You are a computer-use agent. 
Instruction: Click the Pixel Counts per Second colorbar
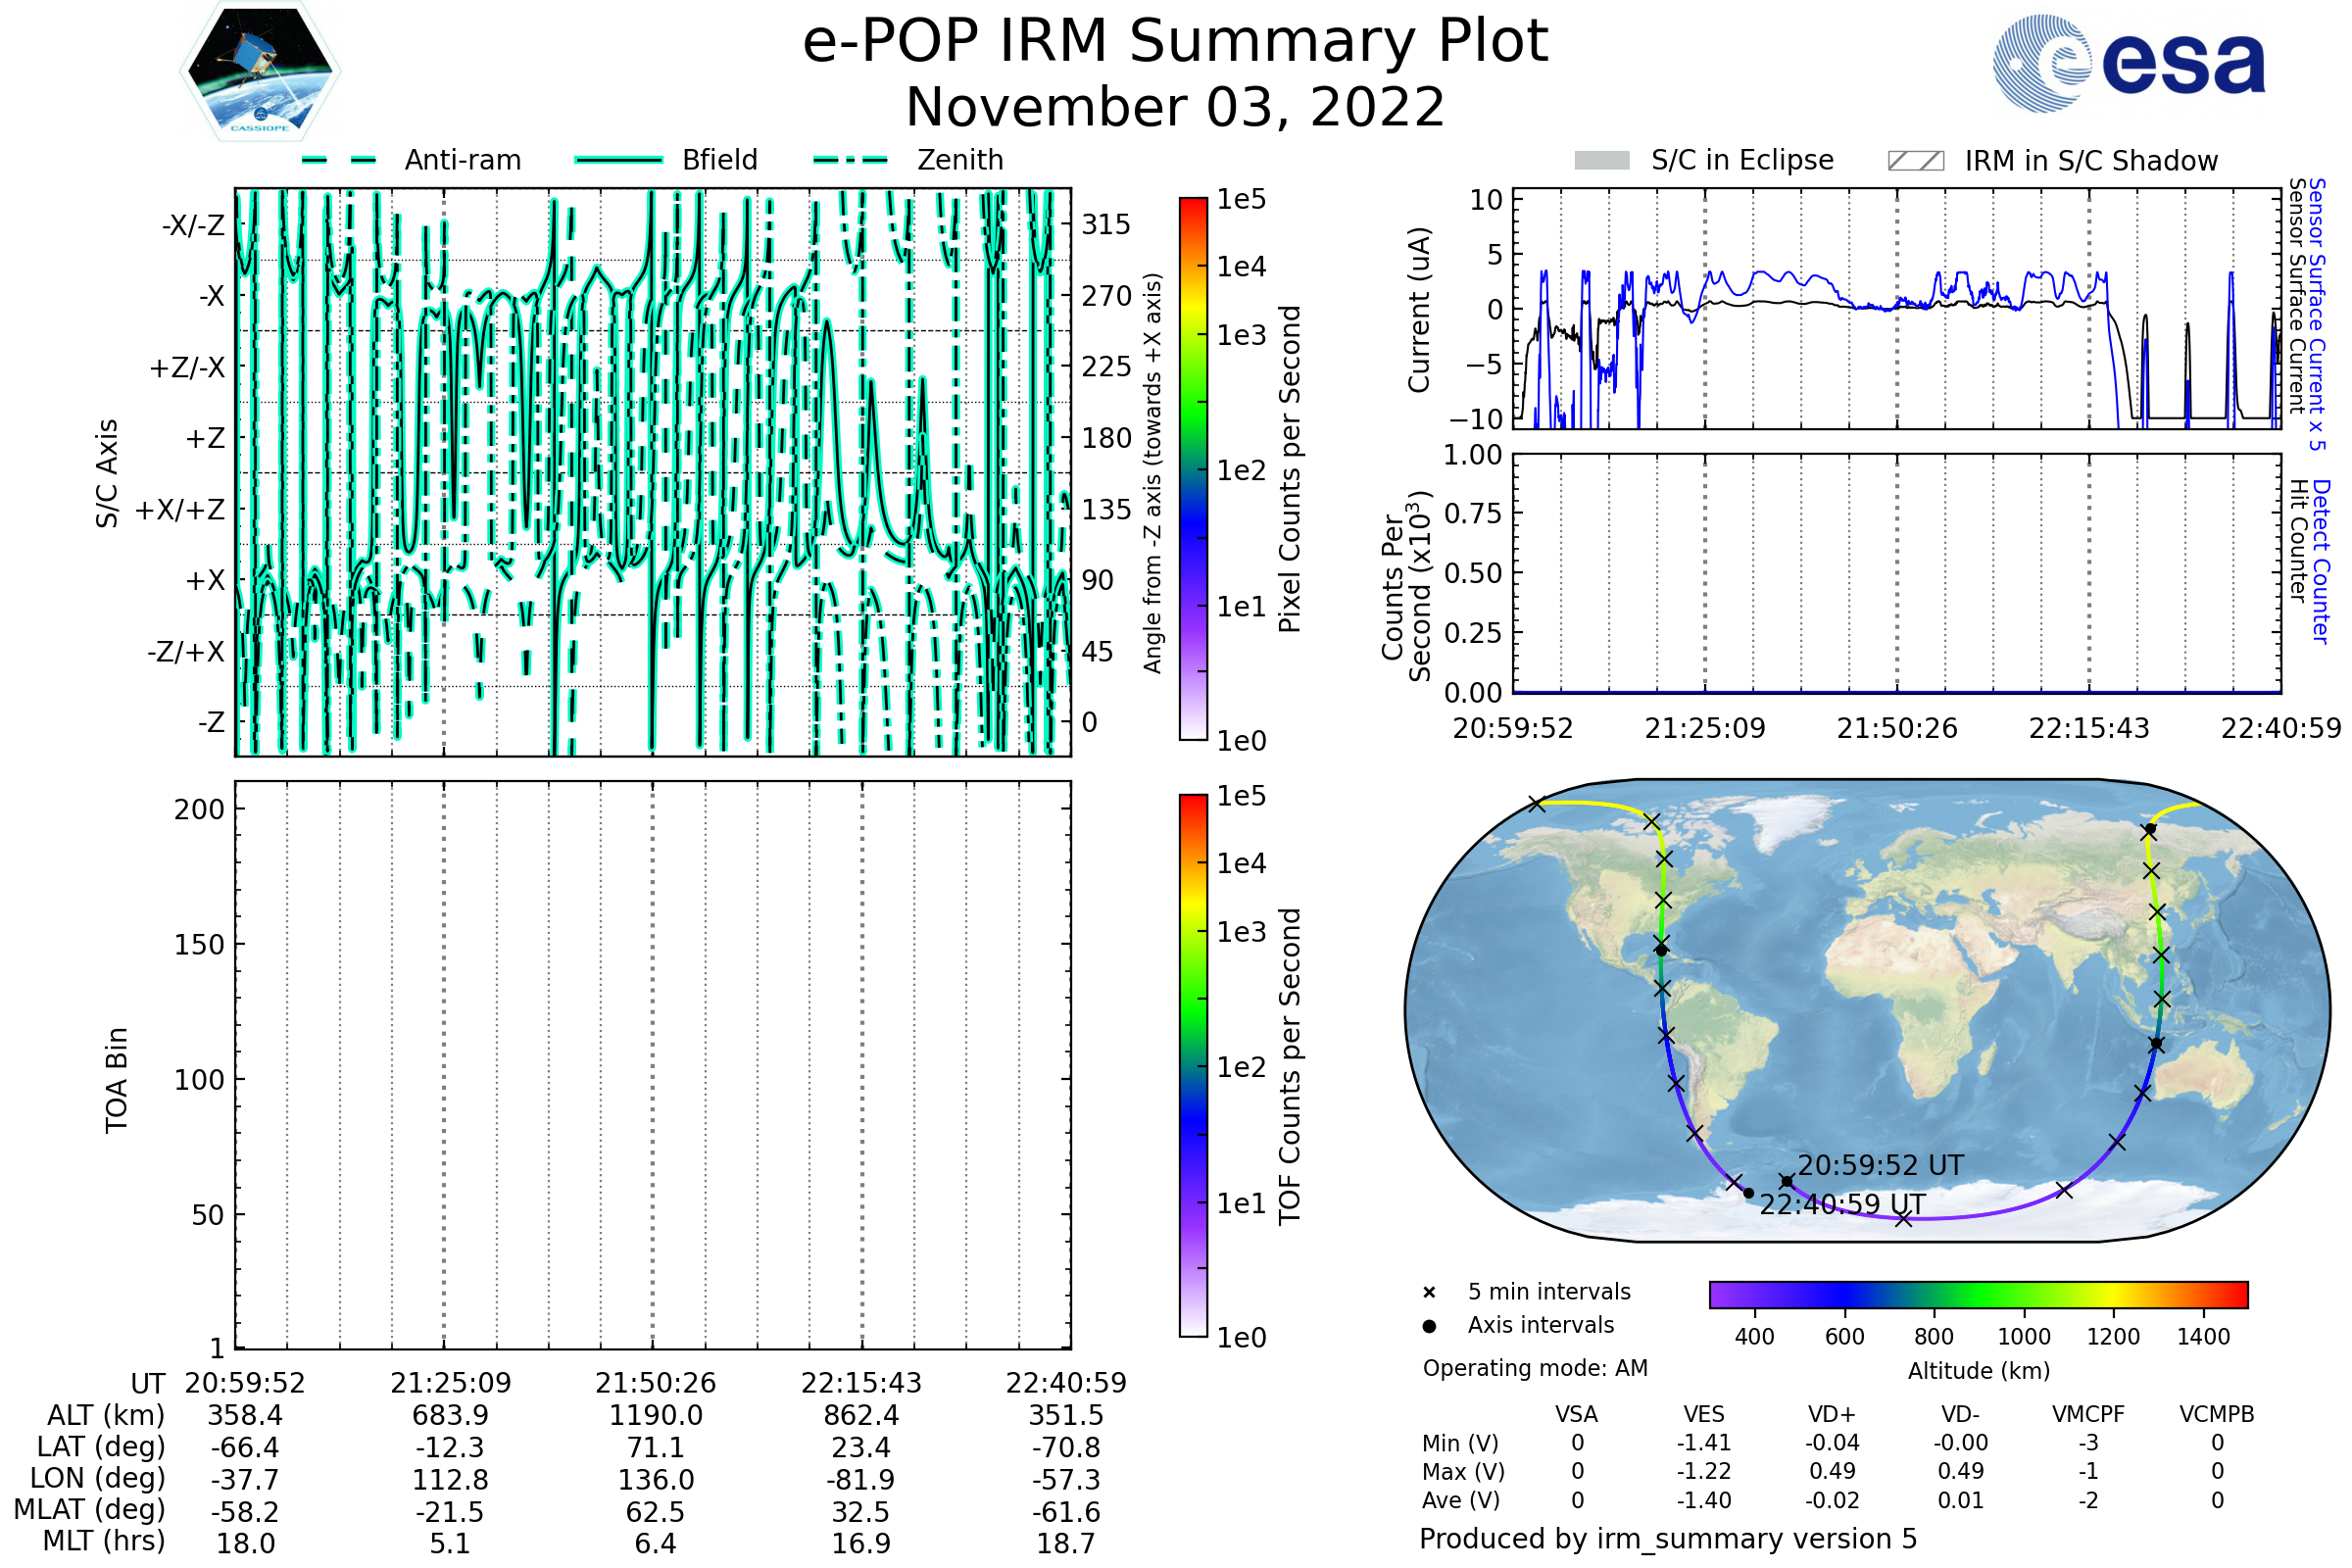1193,468
